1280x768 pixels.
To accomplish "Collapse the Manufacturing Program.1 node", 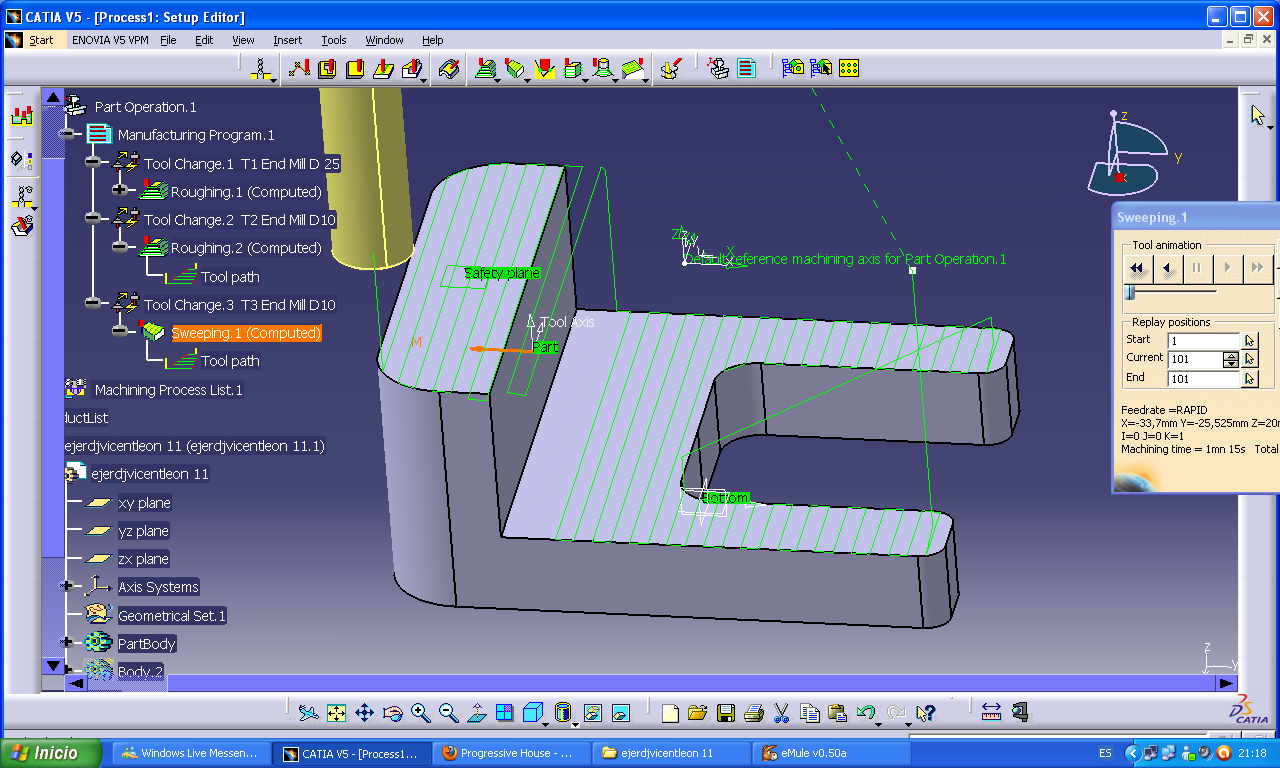I will [x=67, y=134].
